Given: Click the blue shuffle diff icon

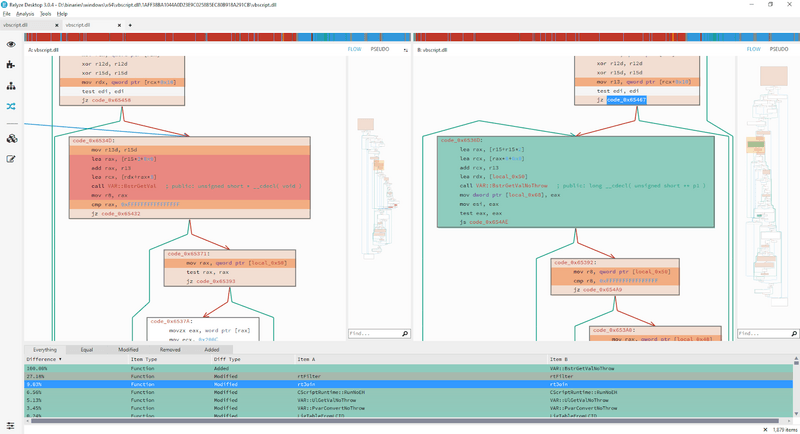Looking at the screenshot, I should click(11, 105).
